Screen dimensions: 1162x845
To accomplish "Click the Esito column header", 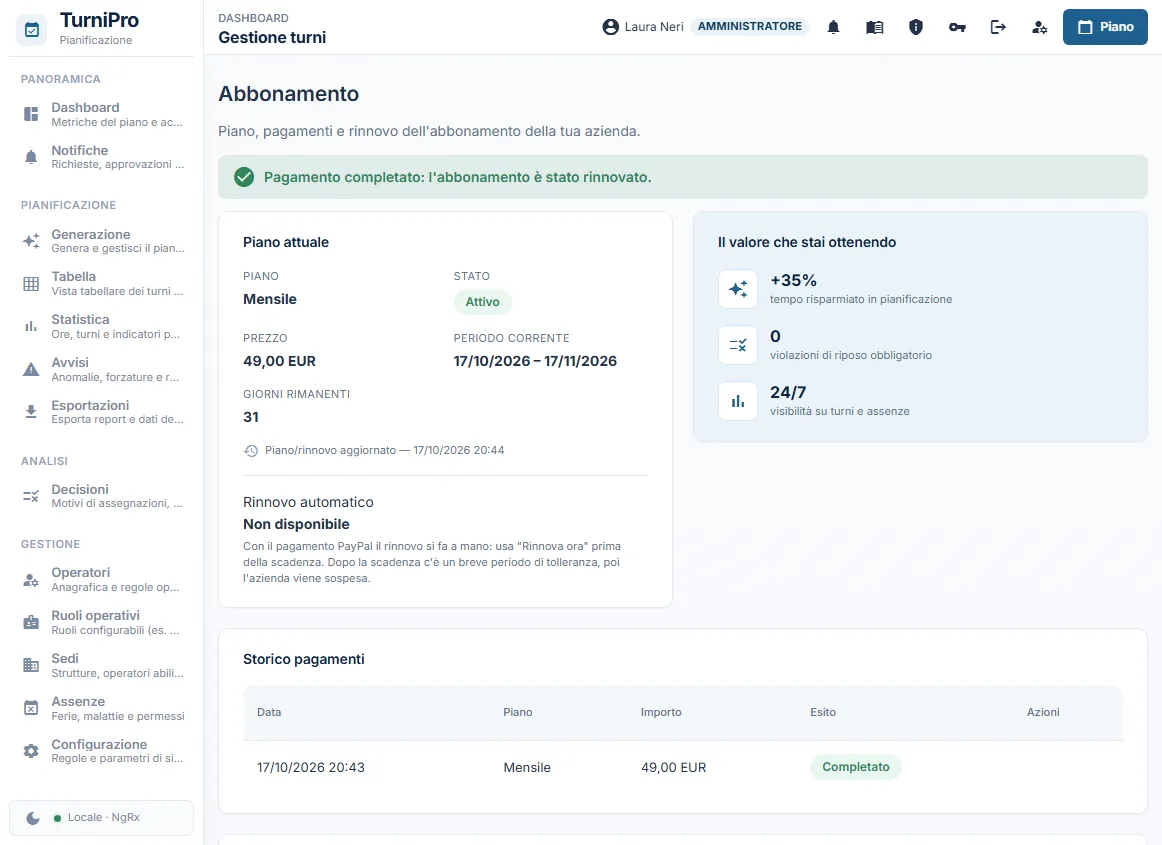I will 823,712.
